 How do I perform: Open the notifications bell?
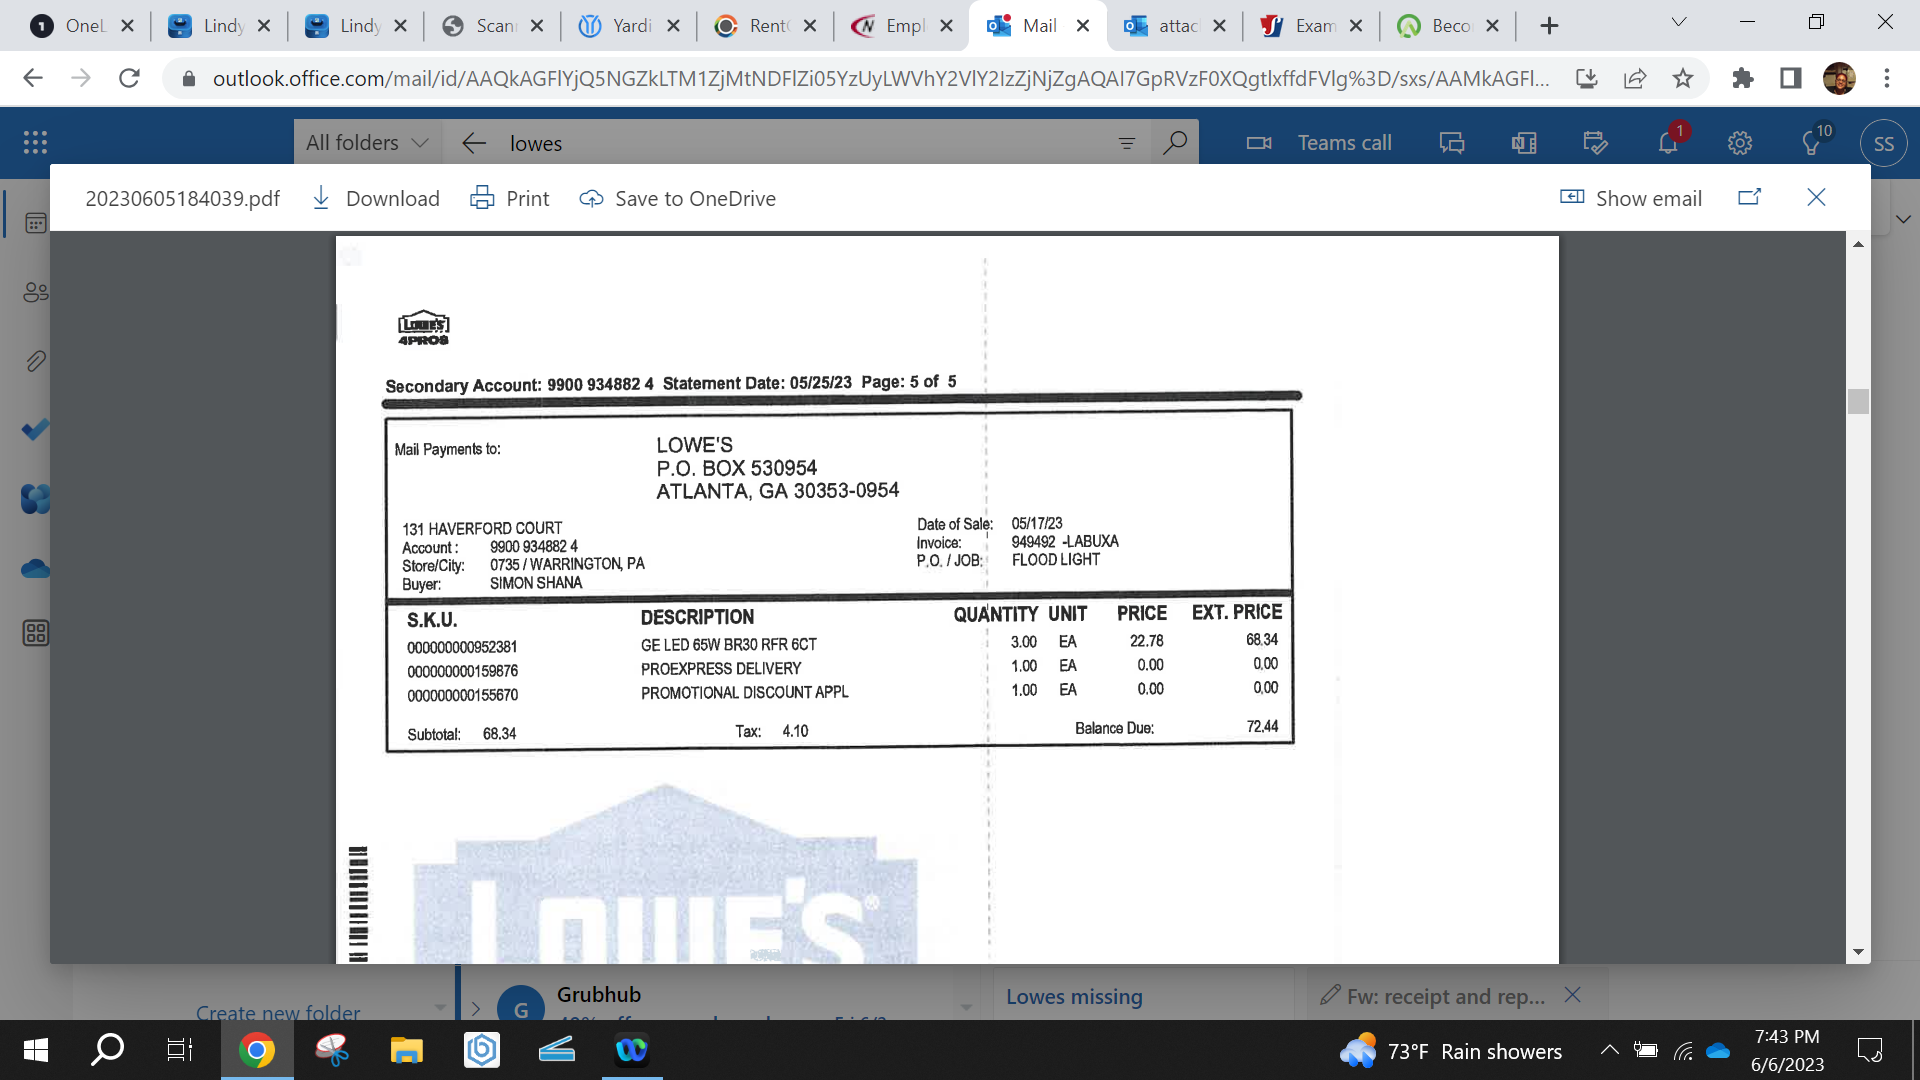pyautogui.click(x=1667, y=143)
